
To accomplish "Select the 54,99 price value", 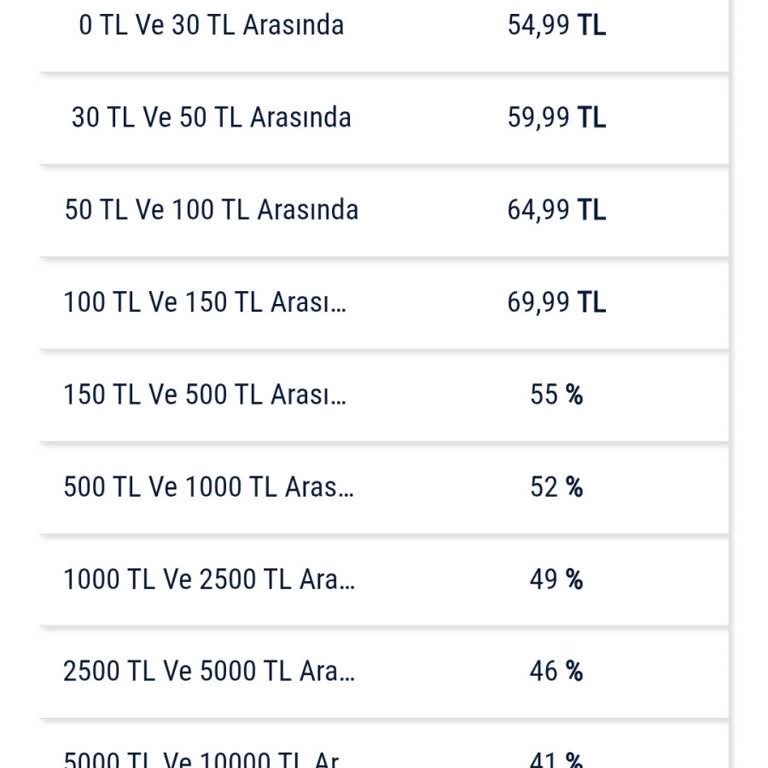I will coord(538,25).
